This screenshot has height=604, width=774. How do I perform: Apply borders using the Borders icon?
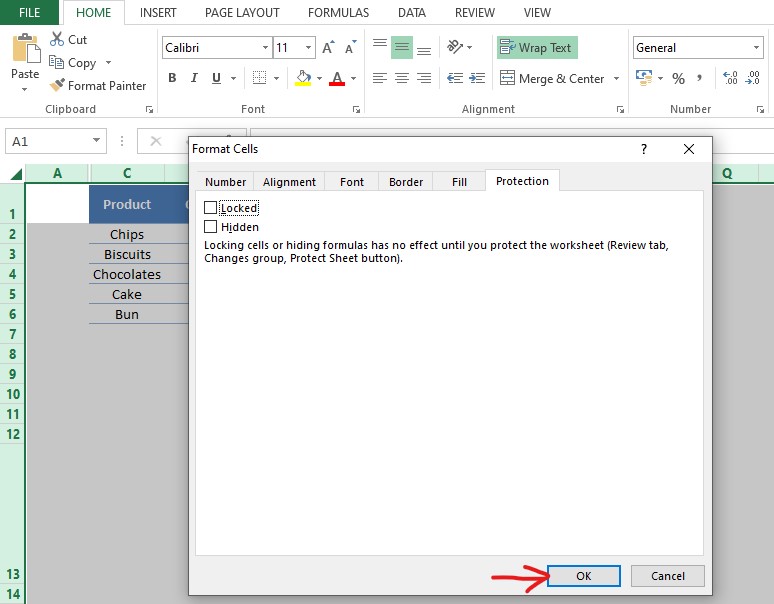point(259,77)
